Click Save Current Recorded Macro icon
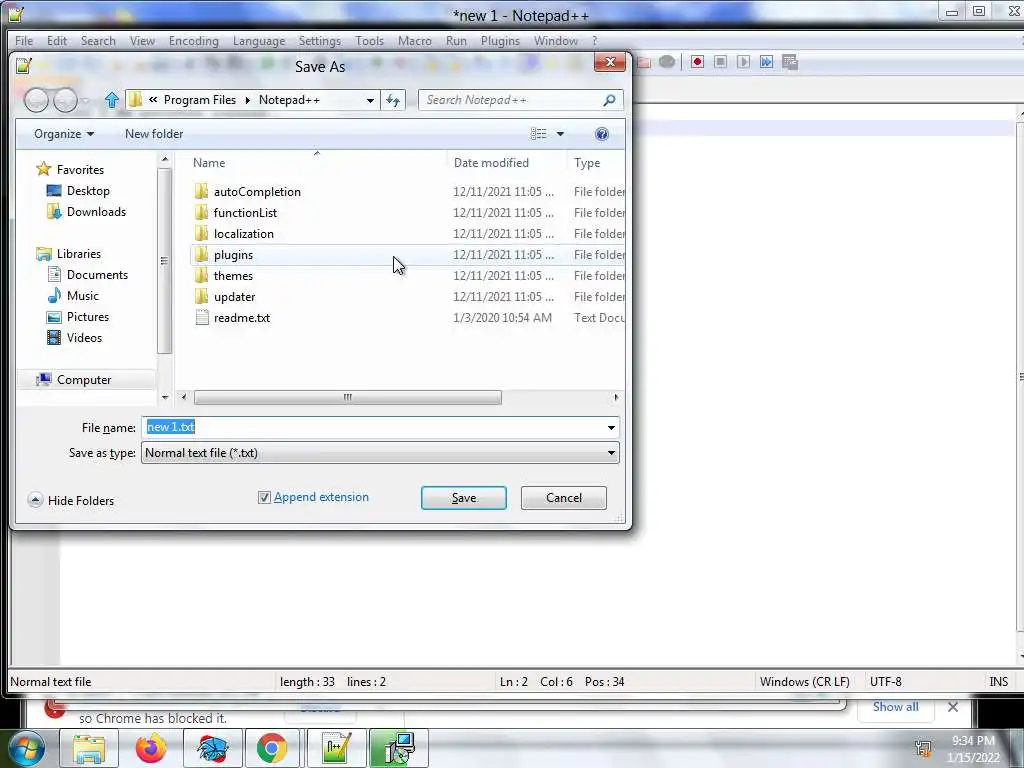 coord(790,62)
